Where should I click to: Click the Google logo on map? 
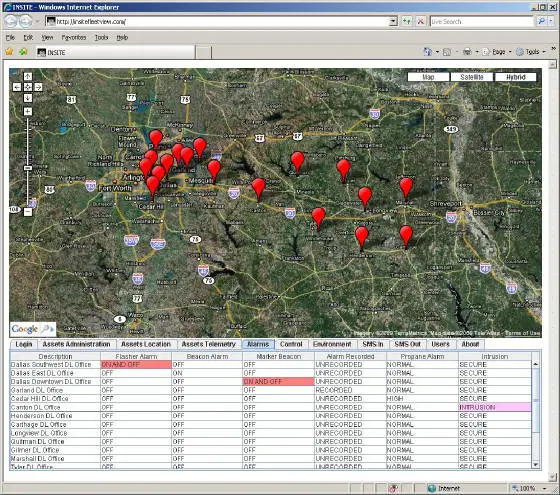(x=25, y=329)
